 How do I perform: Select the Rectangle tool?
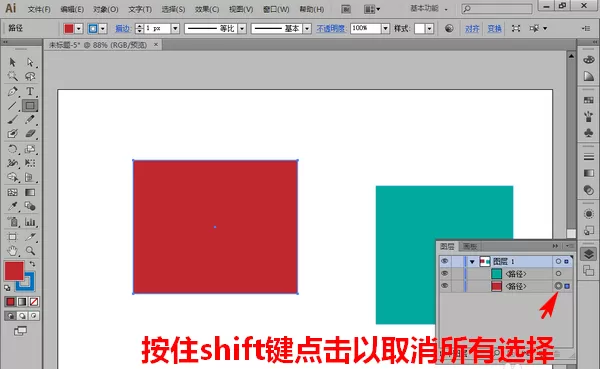tap(30, 105)
